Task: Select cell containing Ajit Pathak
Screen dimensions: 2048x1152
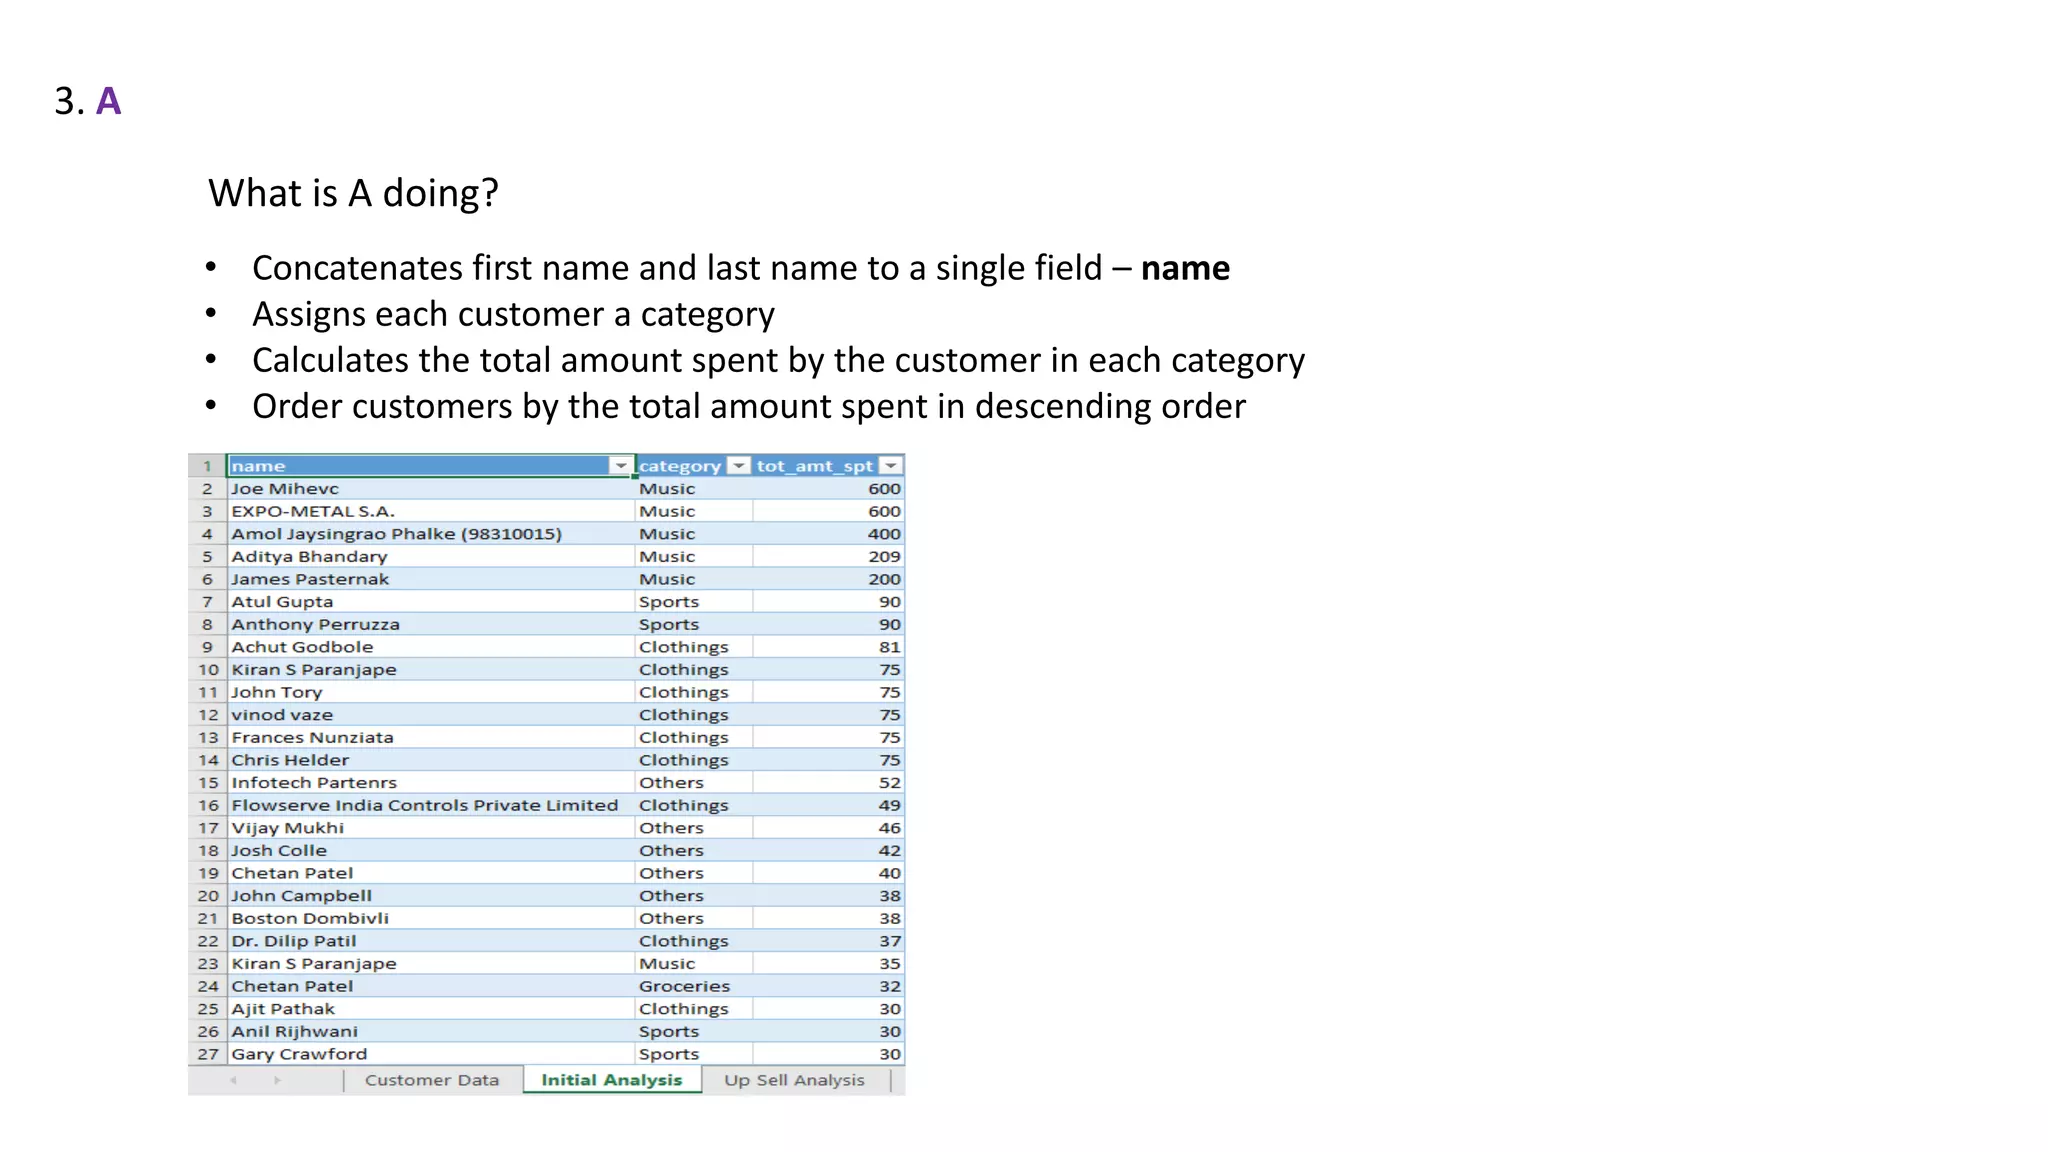Action: pyautogui.click(x=431, y=1009)
